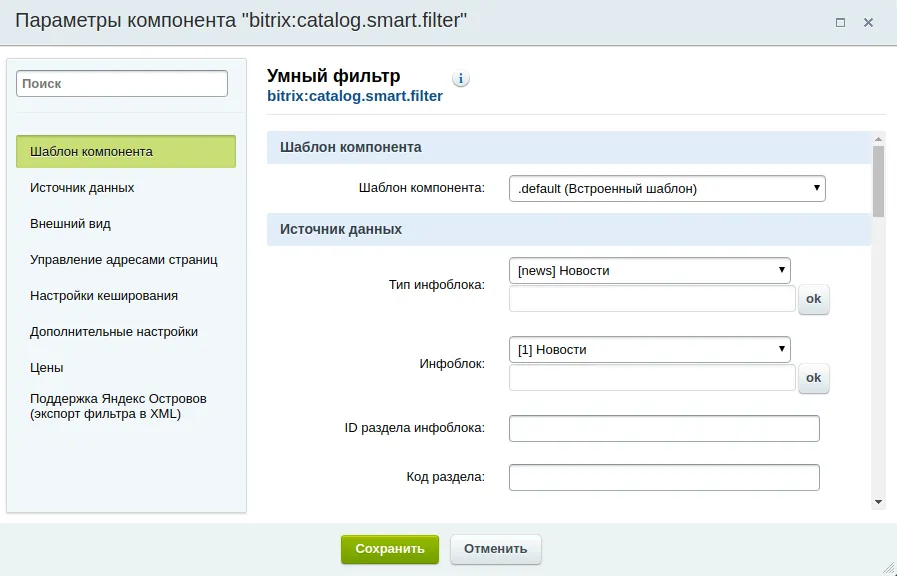This screenshot has height=576, width=897.
Task: Click scrollbar down arrow in parameters list
Action: point(878,501)
